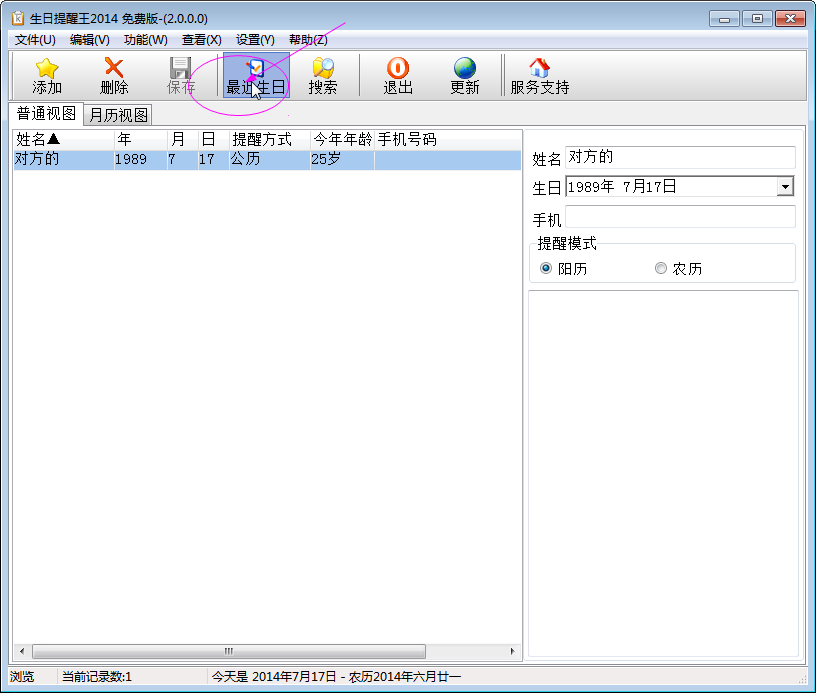Screen dimensions: 816x693
Task: Click the 添加 star icon
Action: pos(47,68)
